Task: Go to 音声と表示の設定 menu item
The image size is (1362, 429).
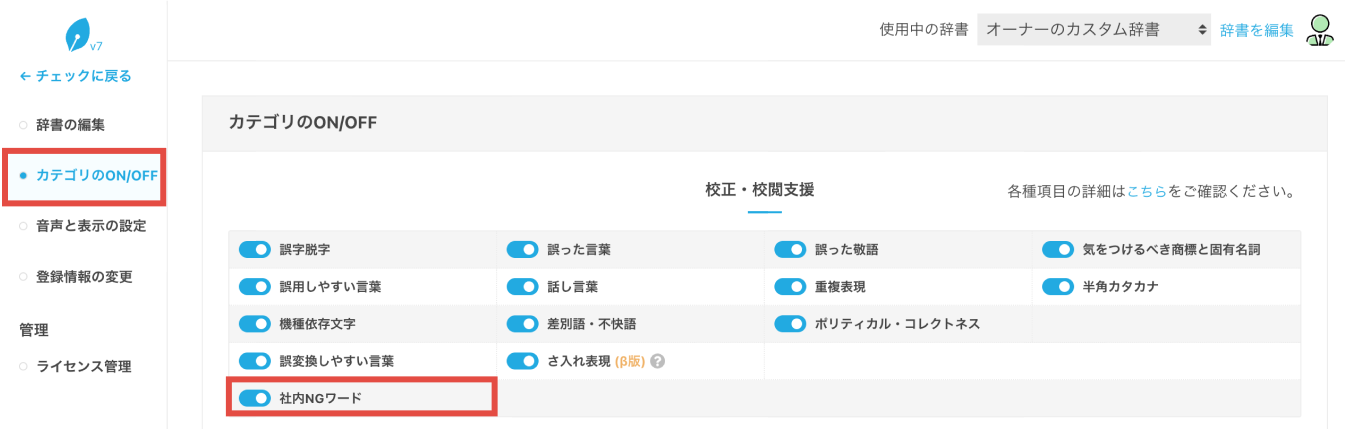Action: coord(91,226)
